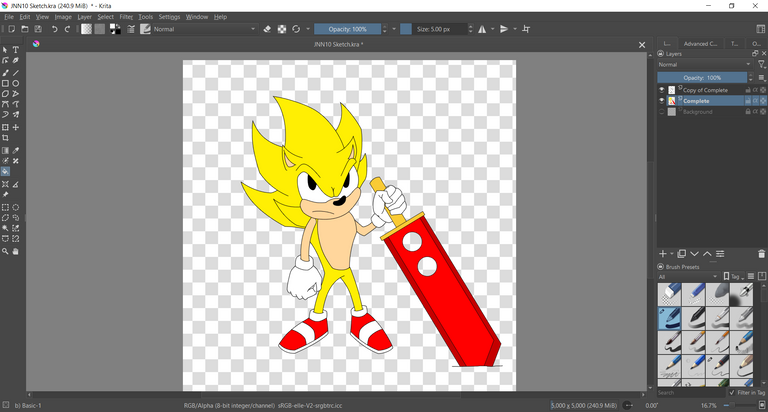The image size is (768, 412).
Task: Expand the opacity slider options arrow in toolbar
Action: [x=394, y=29]
